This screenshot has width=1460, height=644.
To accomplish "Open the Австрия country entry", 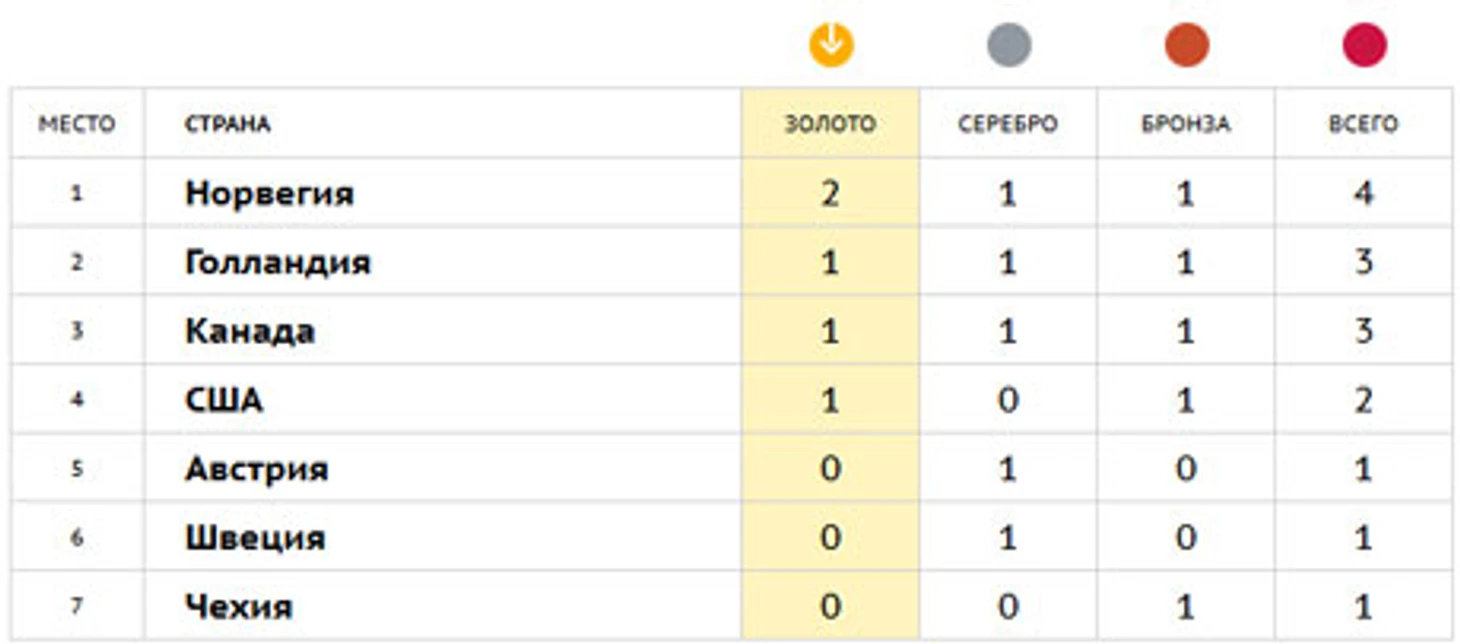I will (x=257, y=469).
